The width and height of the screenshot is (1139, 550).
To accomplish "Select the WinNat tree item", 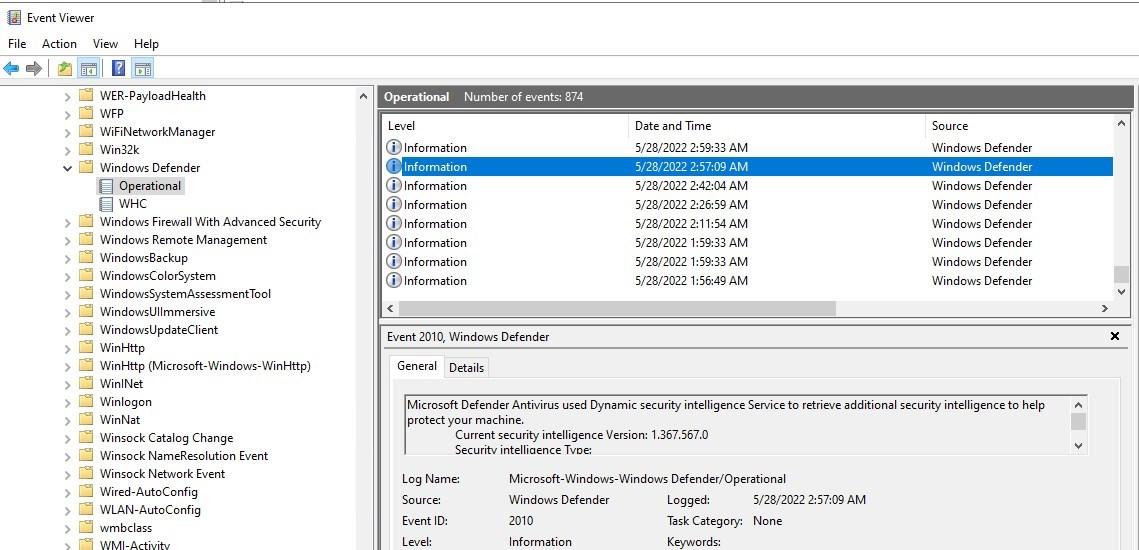I will coord(120,420).
